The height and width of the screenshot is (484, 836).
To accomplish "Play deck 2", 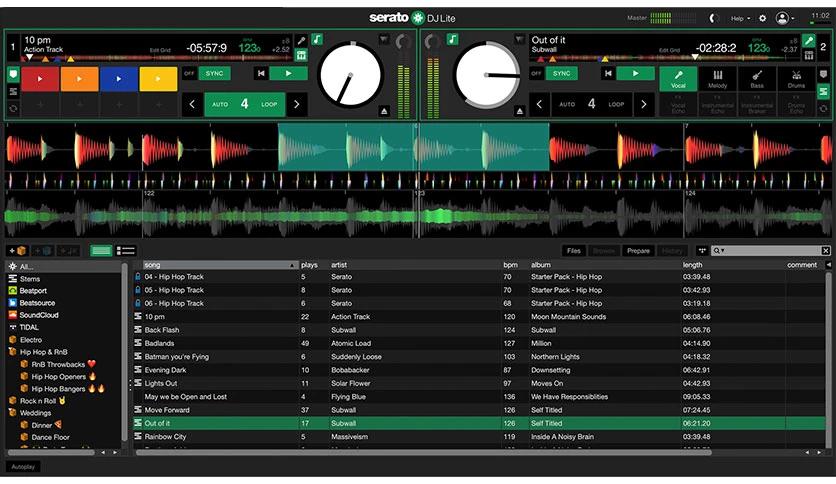I will (636, 74).
